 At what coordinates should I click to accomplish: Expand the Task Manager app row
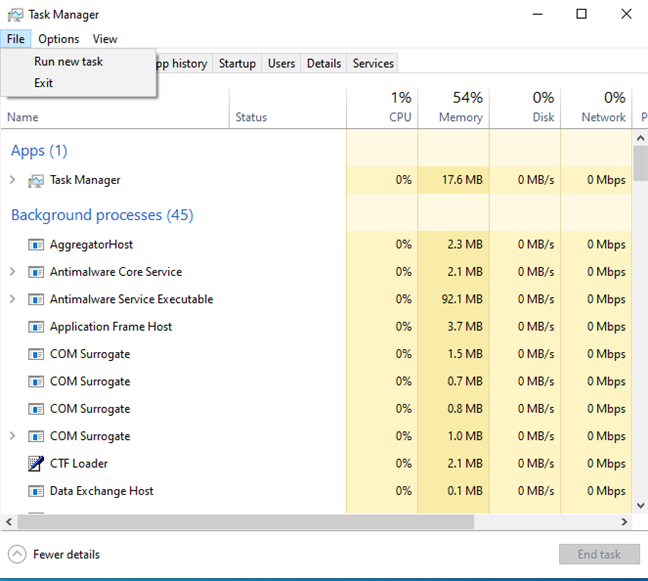pyautogui.click(x=12, y=180)
